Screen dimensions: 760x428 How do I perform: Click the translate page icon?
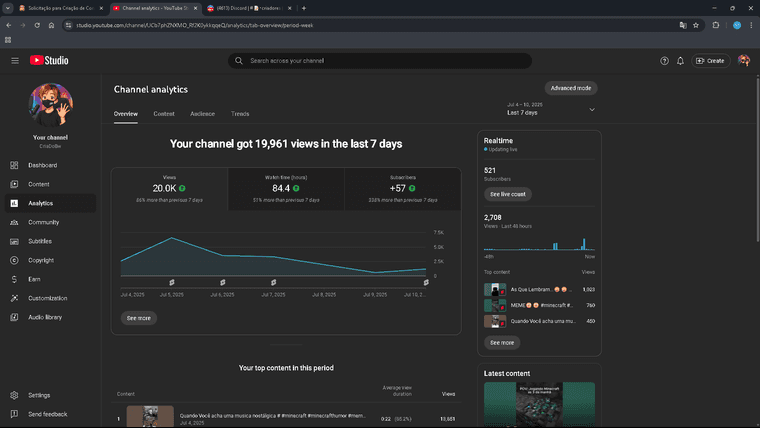click(683, 25)
